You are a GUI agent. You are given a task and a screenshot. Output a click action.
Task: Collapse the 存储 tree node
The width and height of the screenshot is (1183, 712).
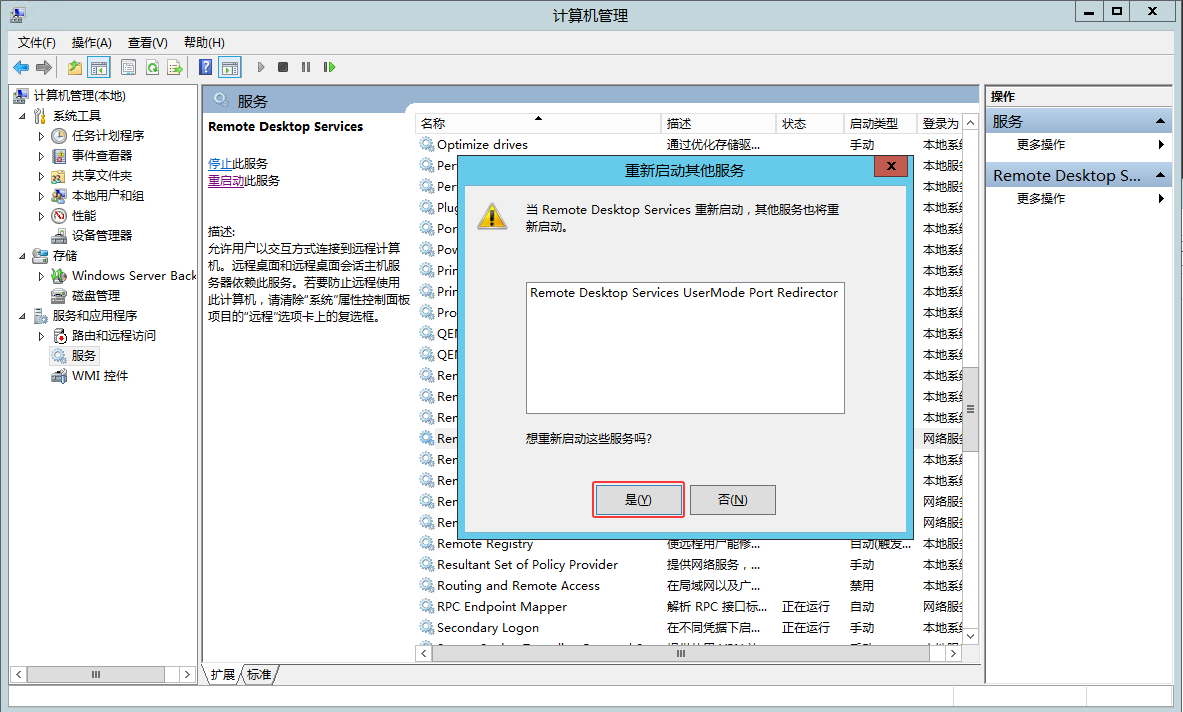23,256
